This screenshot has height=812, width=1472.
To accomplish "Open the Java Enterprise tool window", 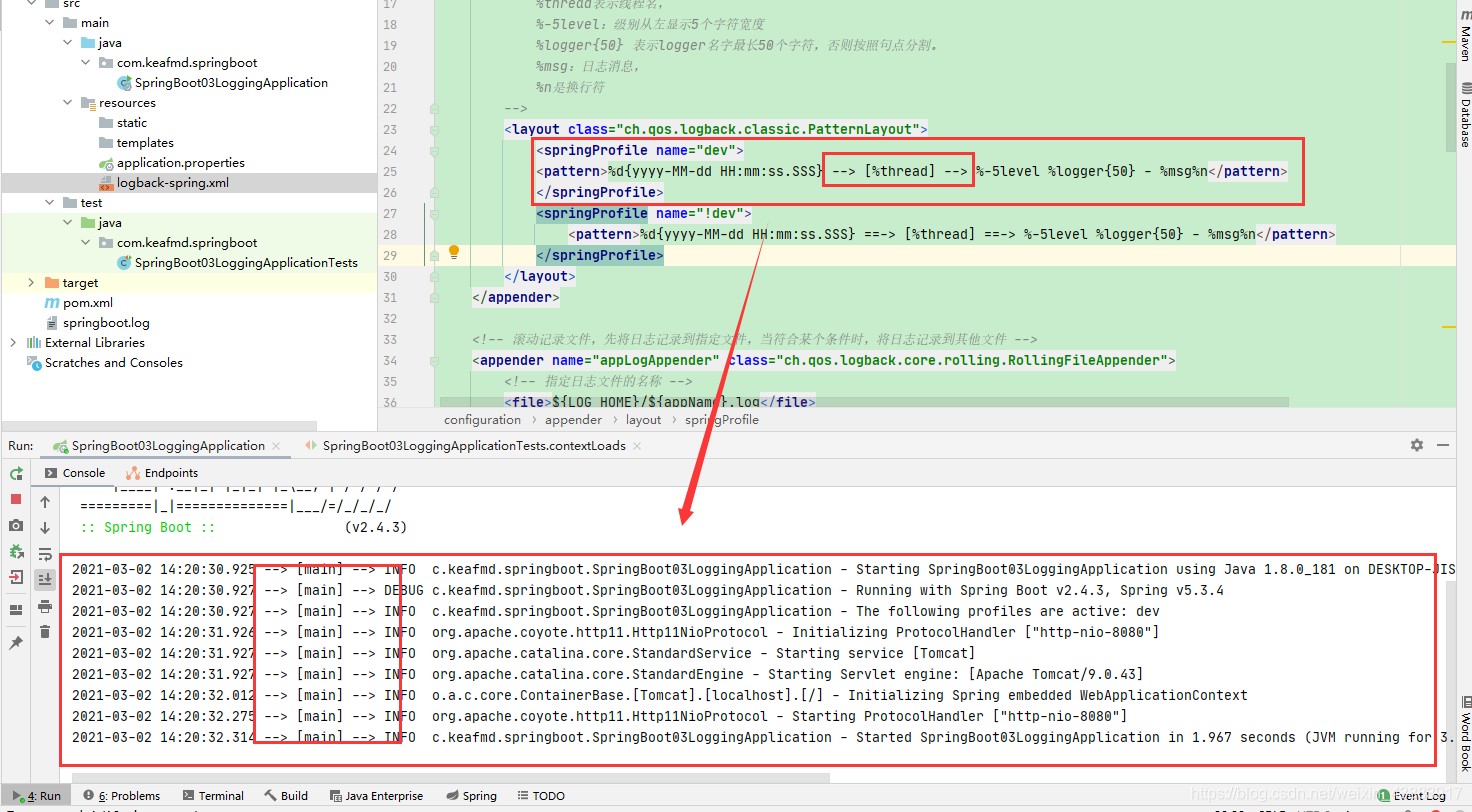I will point(377,796).
